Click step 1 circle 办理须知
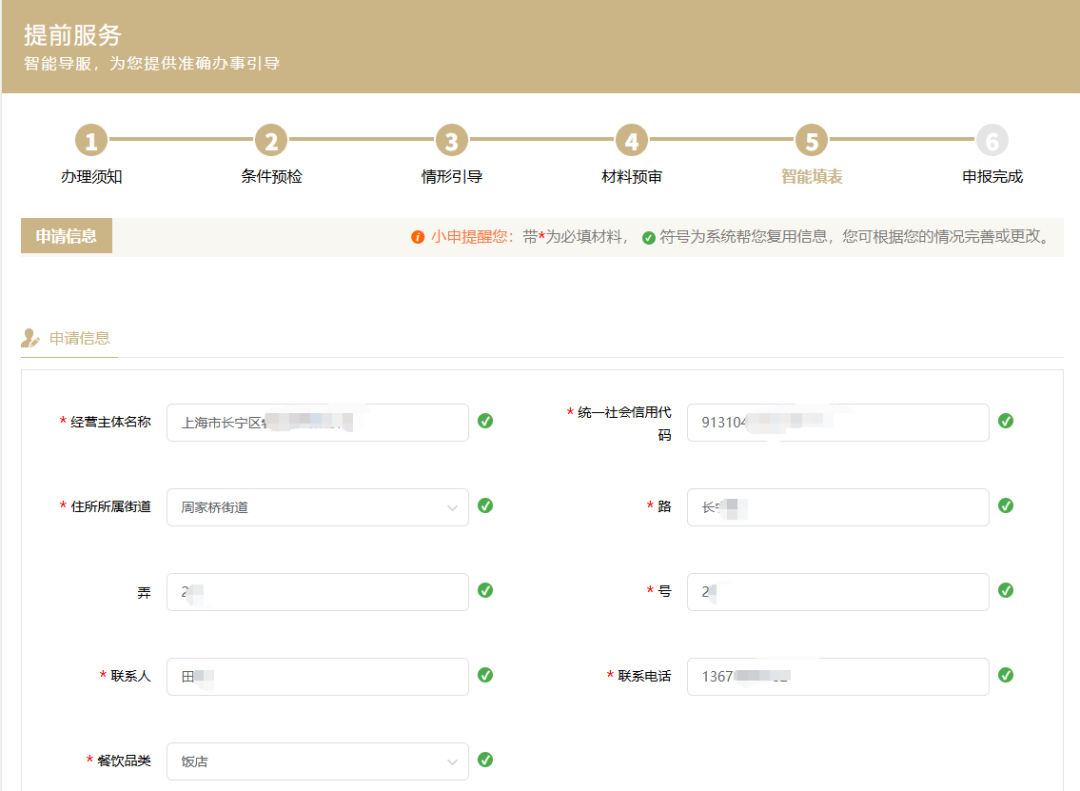Image resolution: width=1080 pixels, height=791 pixels. (x=91, y=141)
